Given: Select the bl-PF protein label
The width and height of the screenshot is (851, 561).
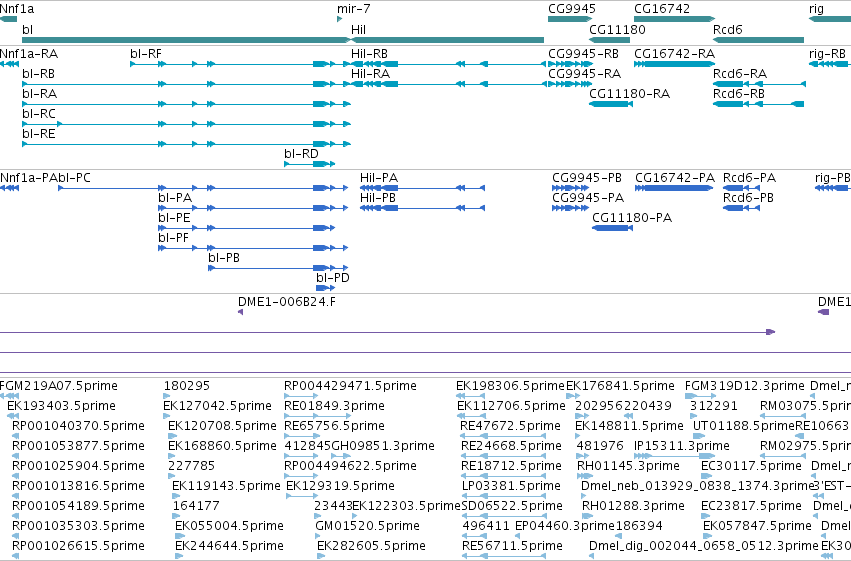Looking at the screenshot, I should point(174,238).
